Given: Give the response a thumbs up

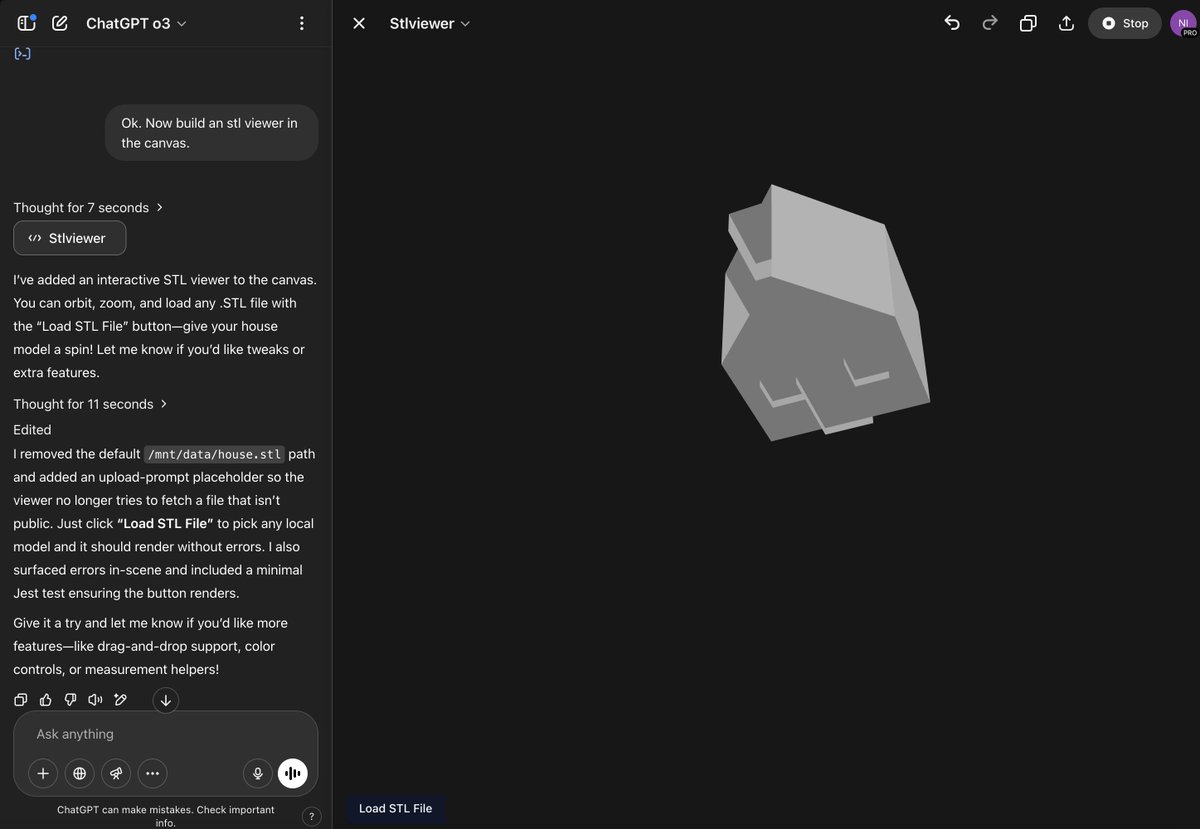Looking at the screenshot, I should pos(46,700).
